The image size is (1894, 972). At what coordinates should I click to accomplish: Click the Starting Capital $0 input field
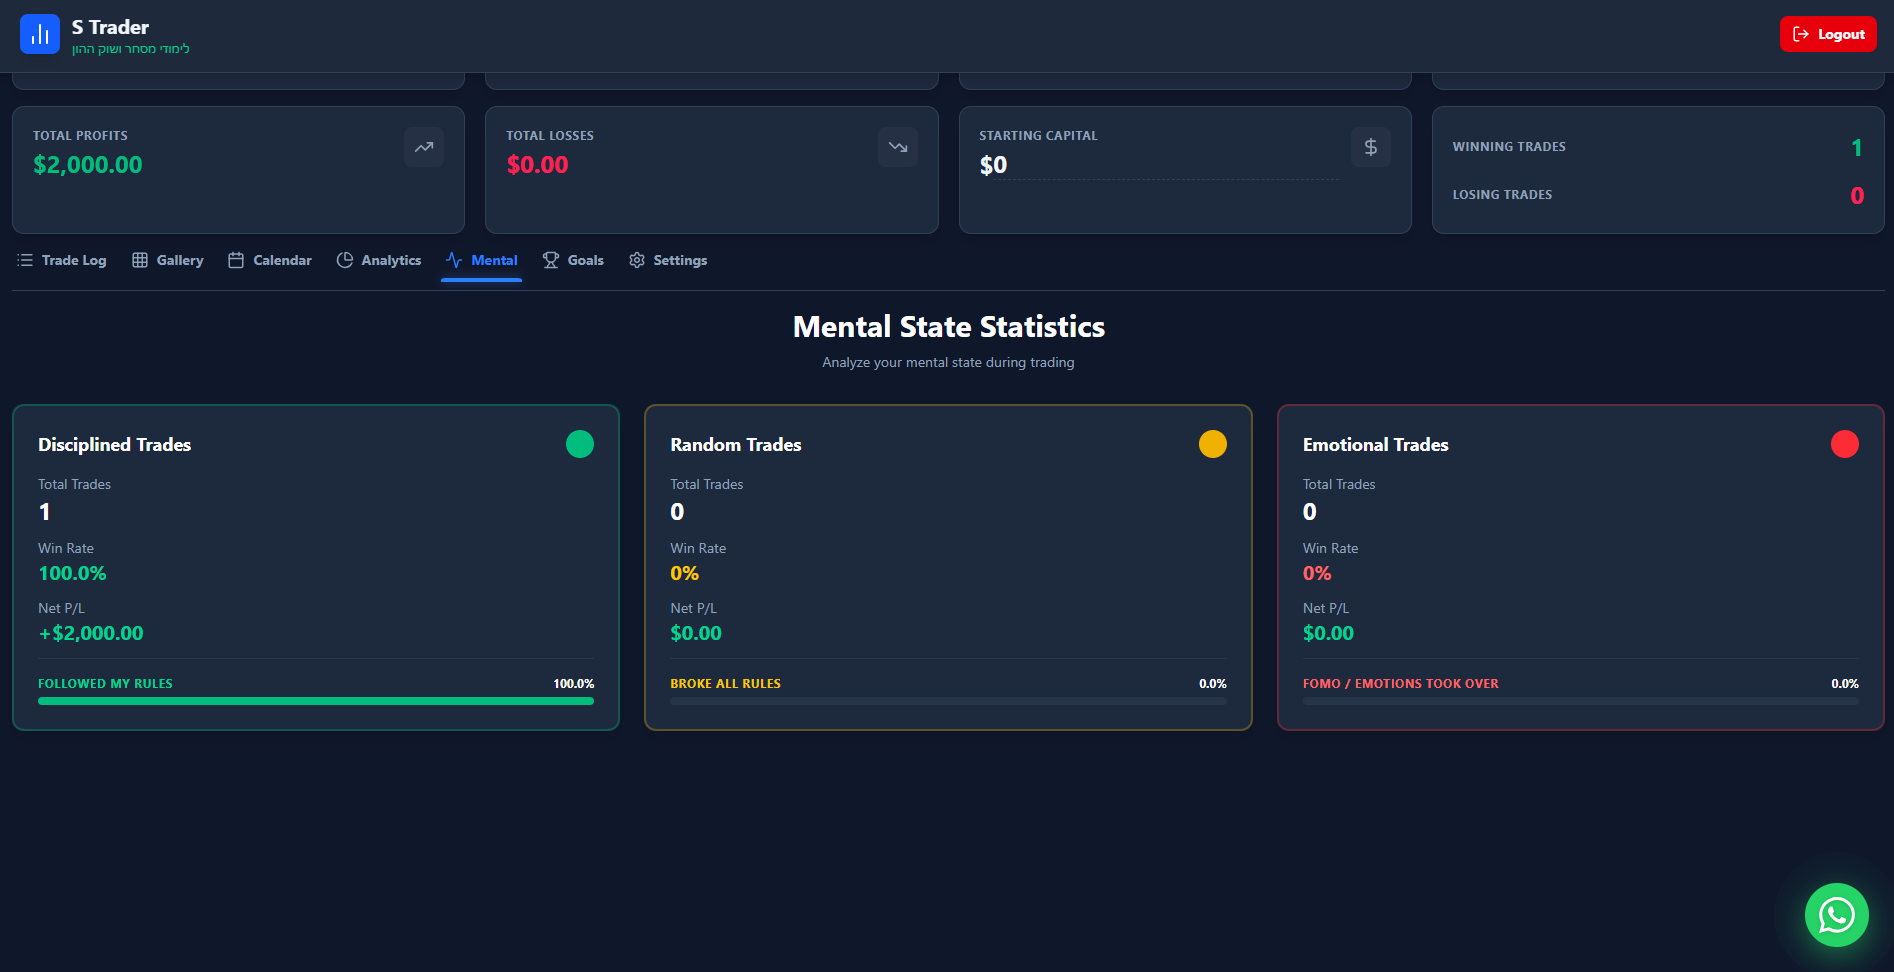click(x=1159, y=165)
